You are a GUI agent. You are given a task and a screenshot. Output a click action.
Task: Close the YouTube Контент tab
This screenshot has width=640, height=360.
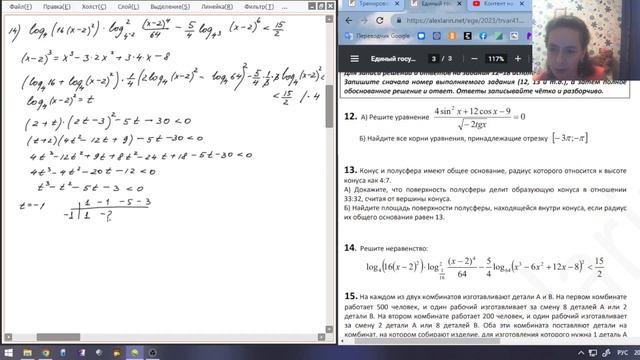[x=522, y=4]
